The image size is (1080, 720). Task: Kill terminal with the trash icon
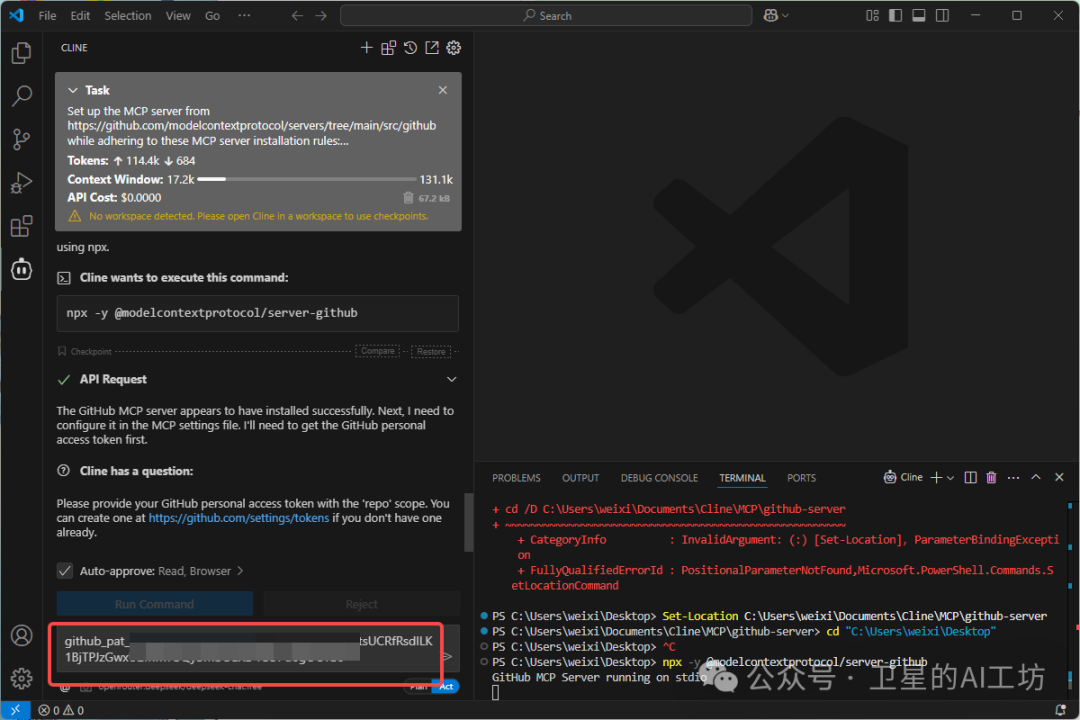[991, 478]
